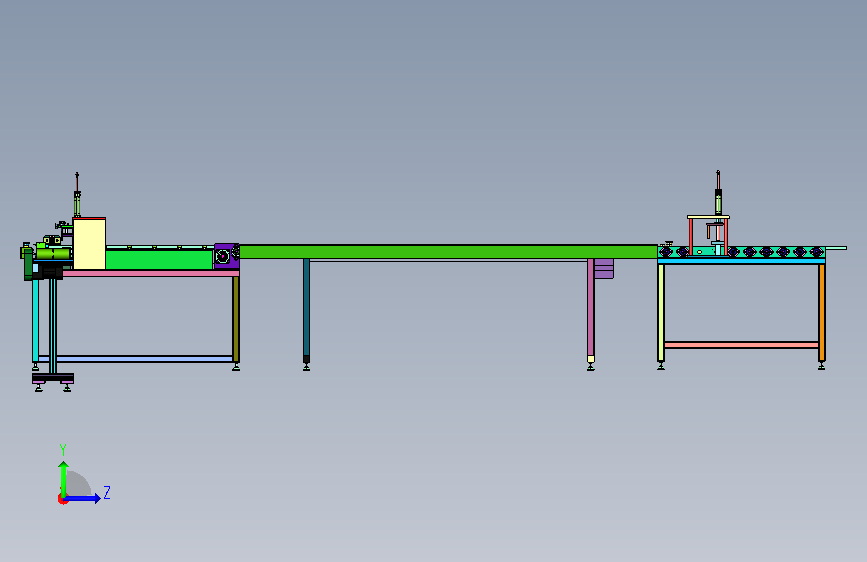This screenshot has height=562, width=867.
Task: Pick the purple box hanging under conveyor
Action: click(604, 268)
